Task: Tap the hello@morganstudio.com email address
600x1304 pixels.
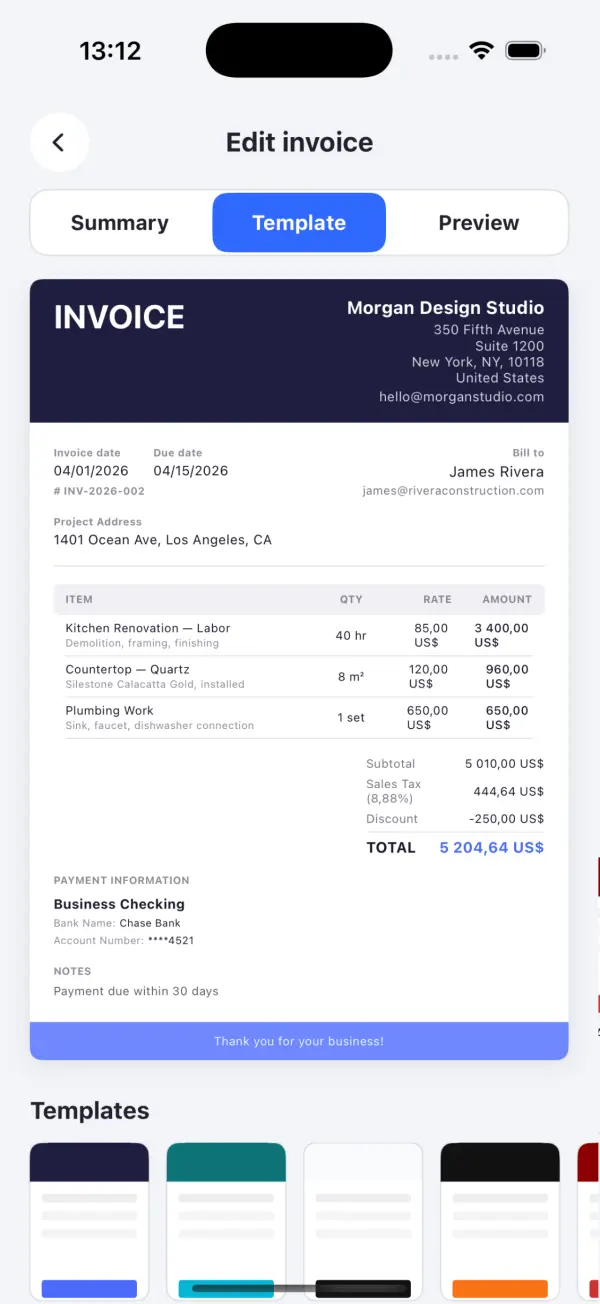Action: click(461, 397)
